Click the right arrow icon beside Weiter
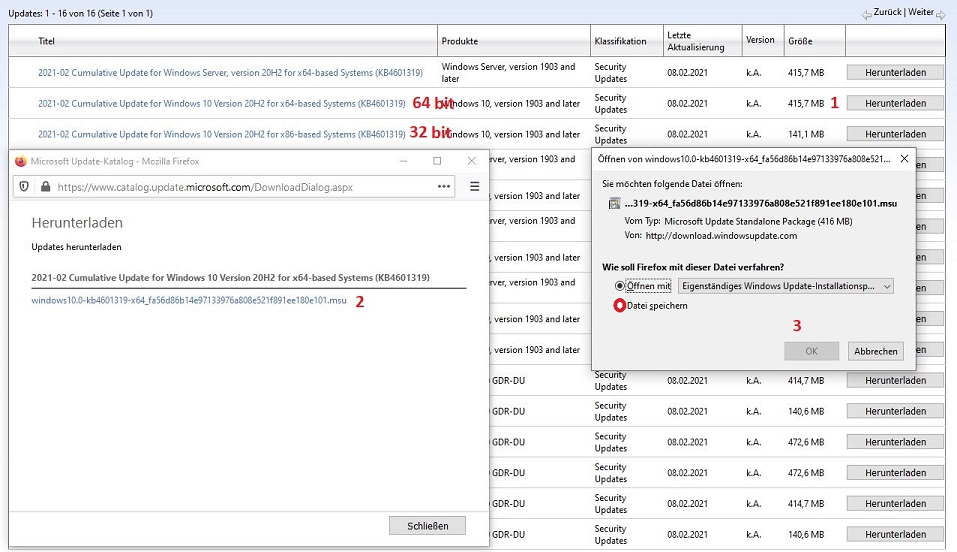This screenshot has height=552, width=957. click(941, 14)
